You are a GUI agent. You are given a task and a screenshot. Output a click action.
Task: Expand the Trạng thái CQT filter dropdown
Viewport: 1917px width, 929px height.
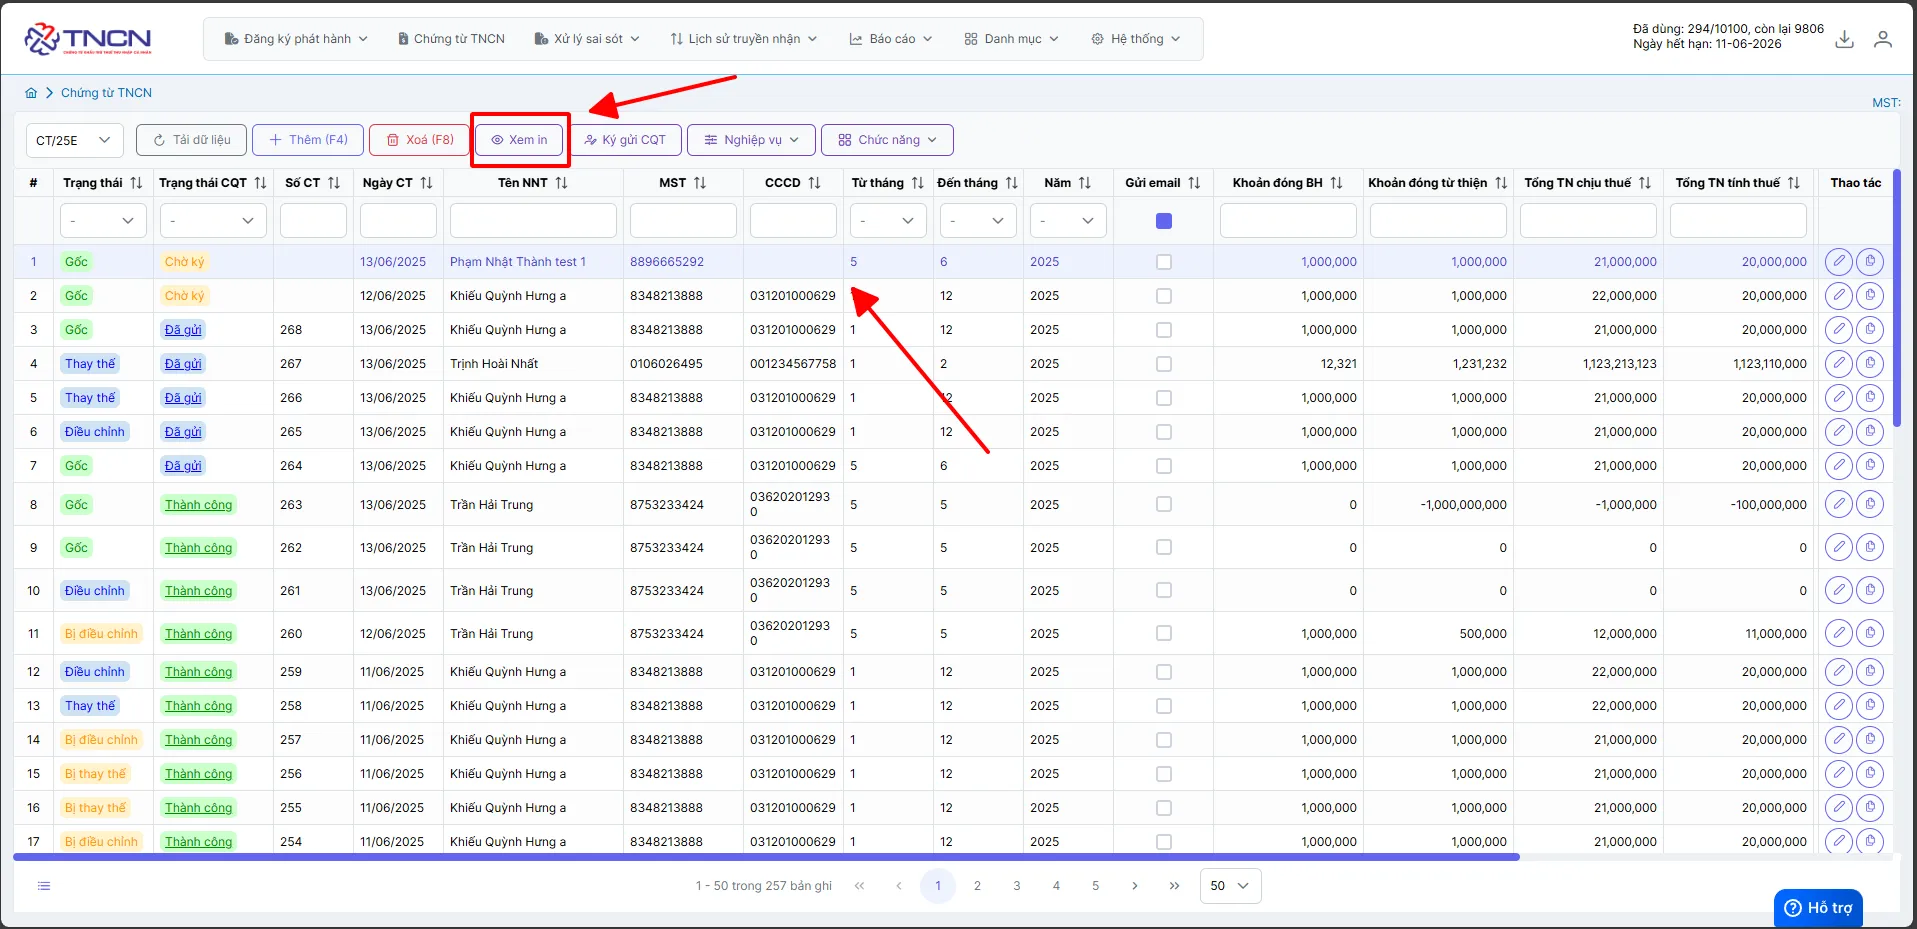pos(213,221)
